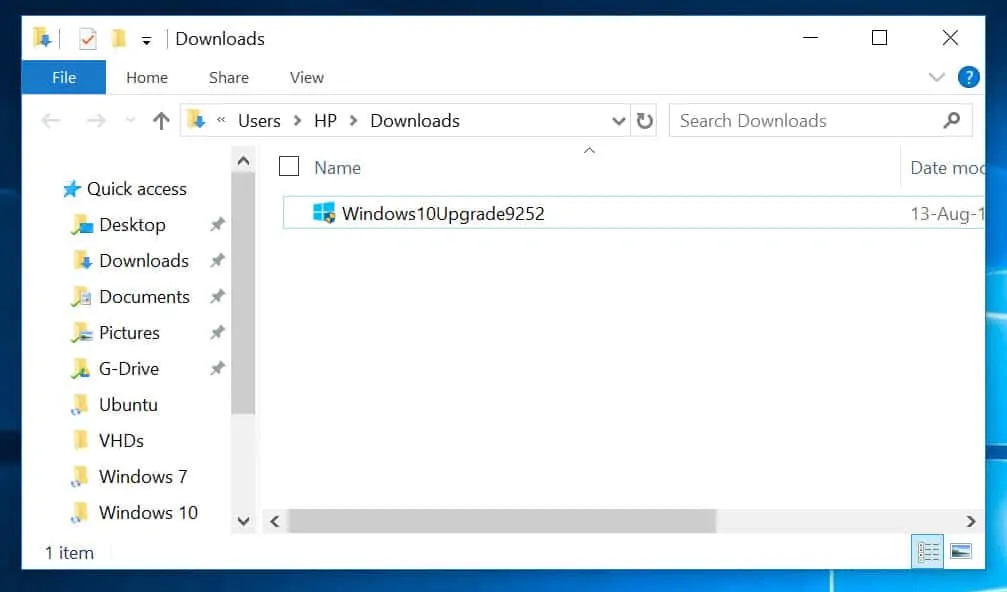Screen dimensions: 1007x592
Task: Switch to Large icons view in status bar
Action: [961, 552]
